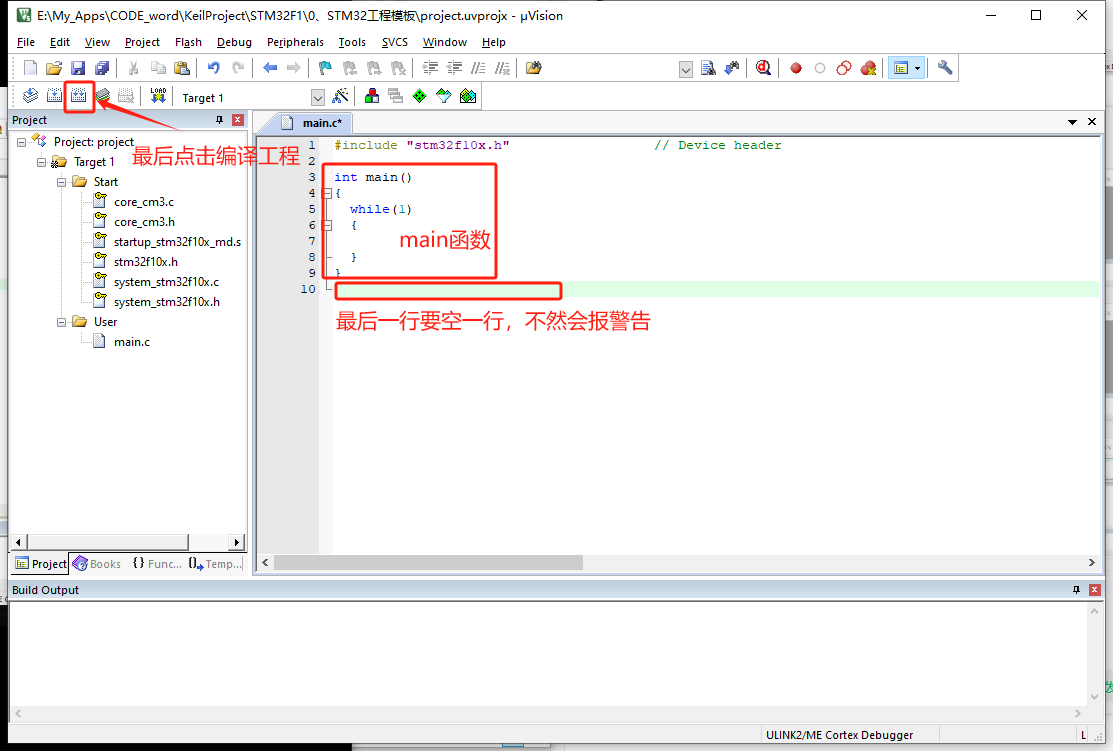Open Configuration with the wrench icon

coord(945,68)
